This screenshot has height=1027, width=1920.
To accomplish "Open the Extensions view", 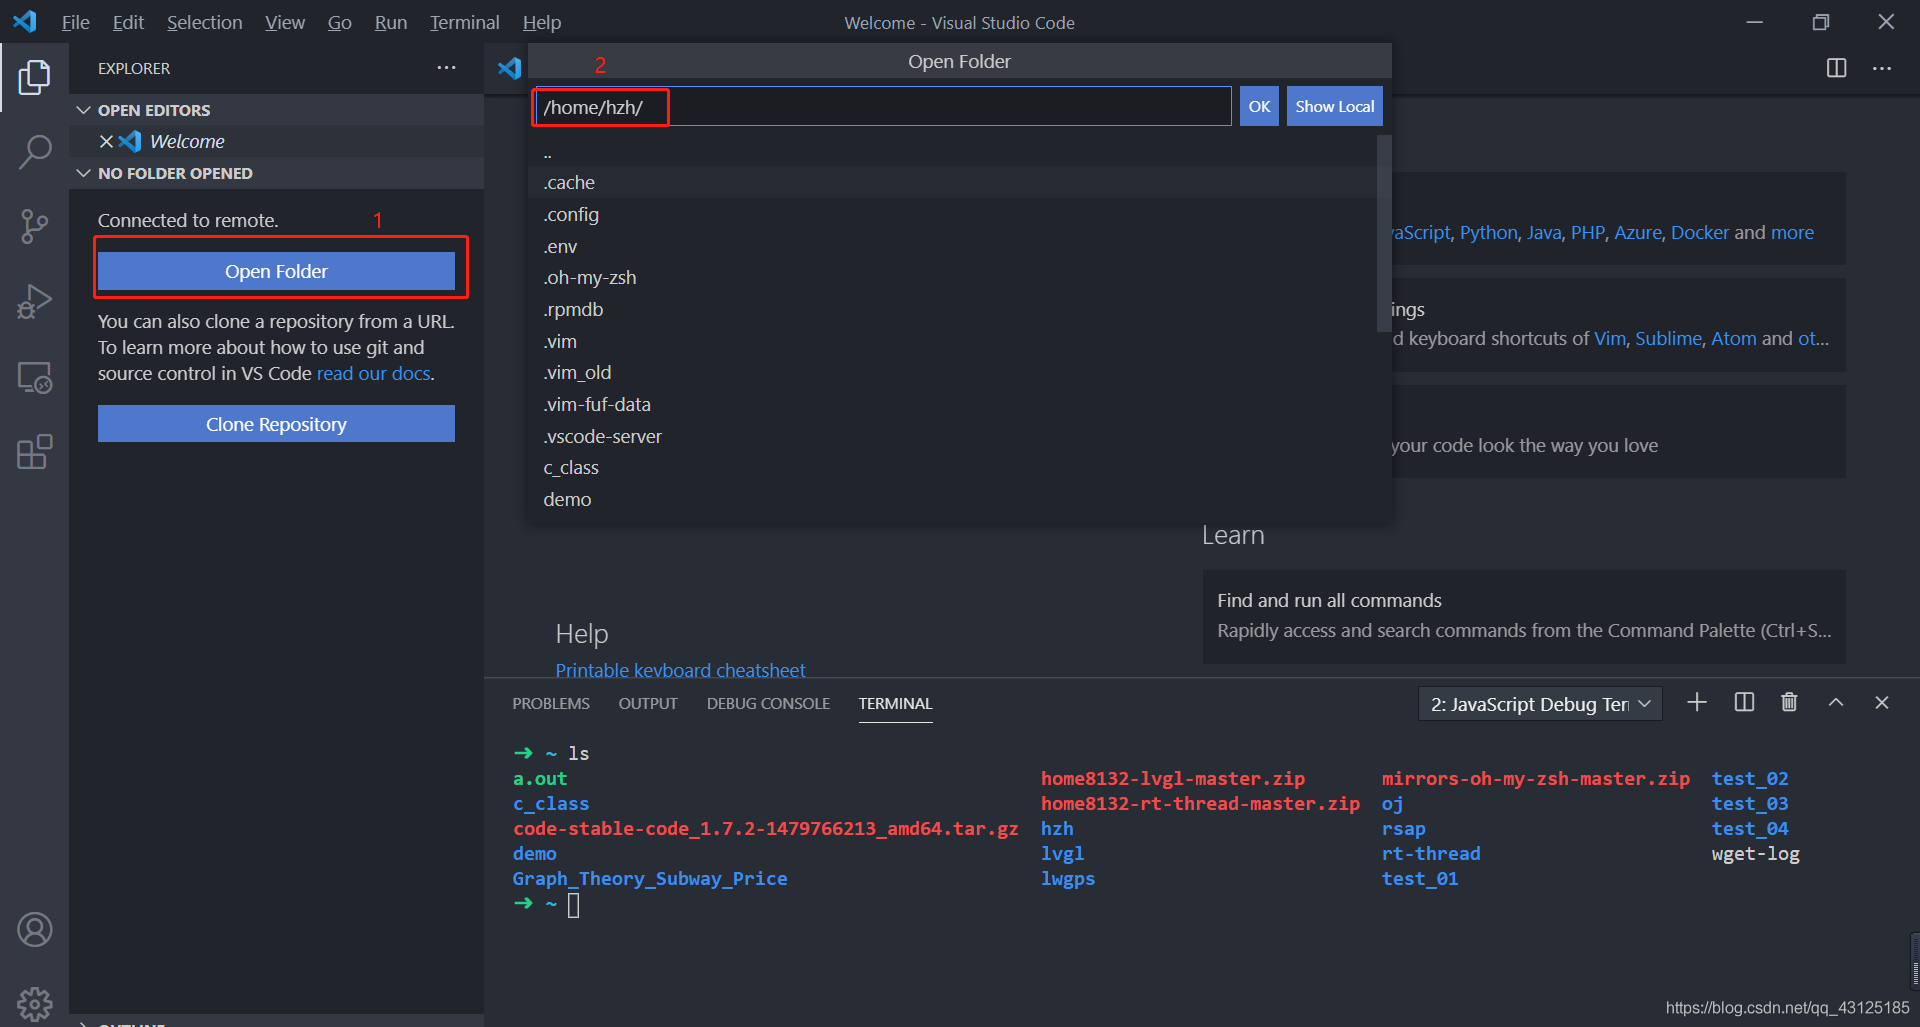I will pos(34,452).
